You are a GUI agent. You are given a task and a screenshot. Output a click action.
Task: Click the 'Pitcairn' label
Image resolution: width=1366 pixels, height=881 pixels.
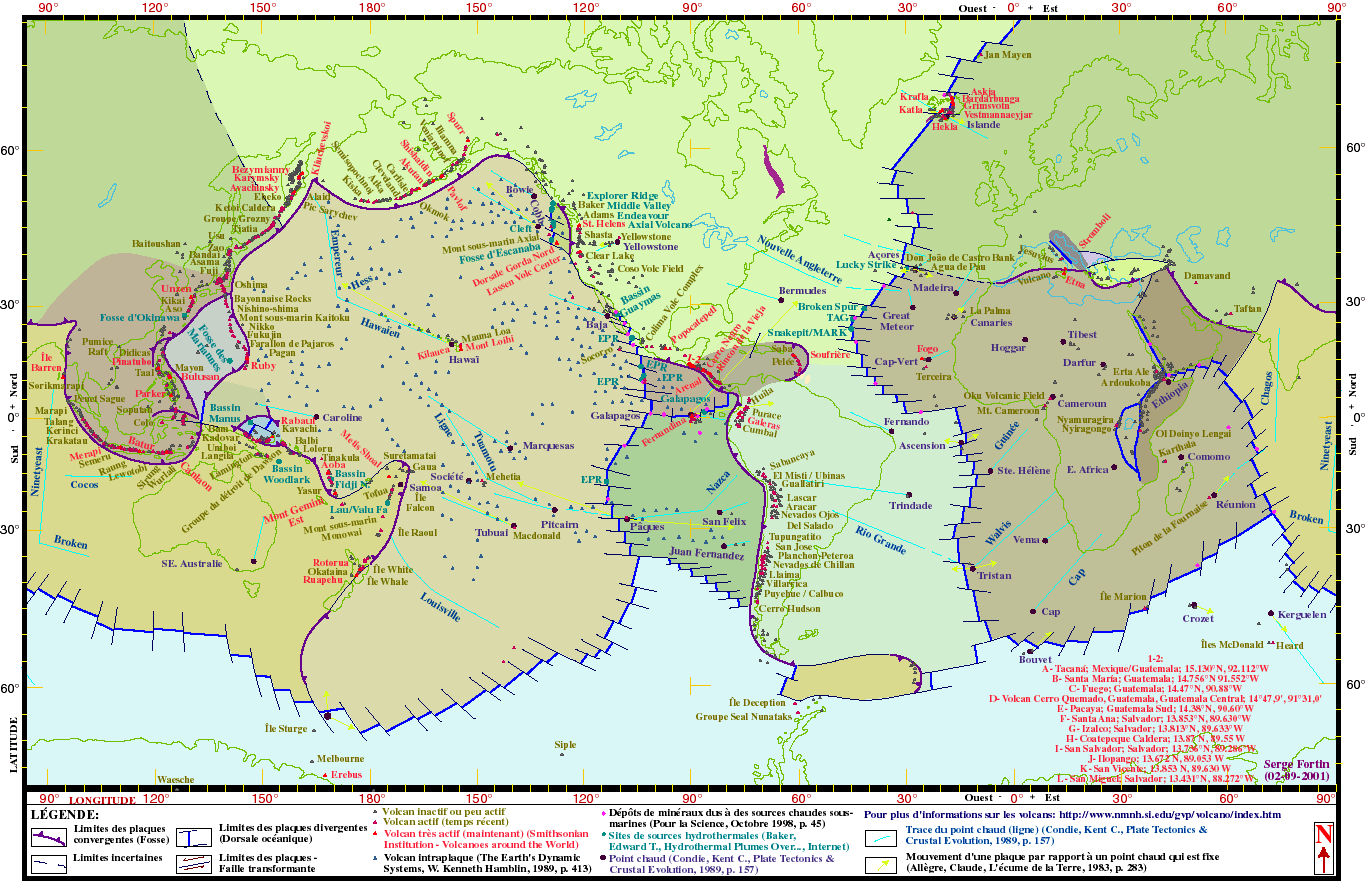point(560,524)
